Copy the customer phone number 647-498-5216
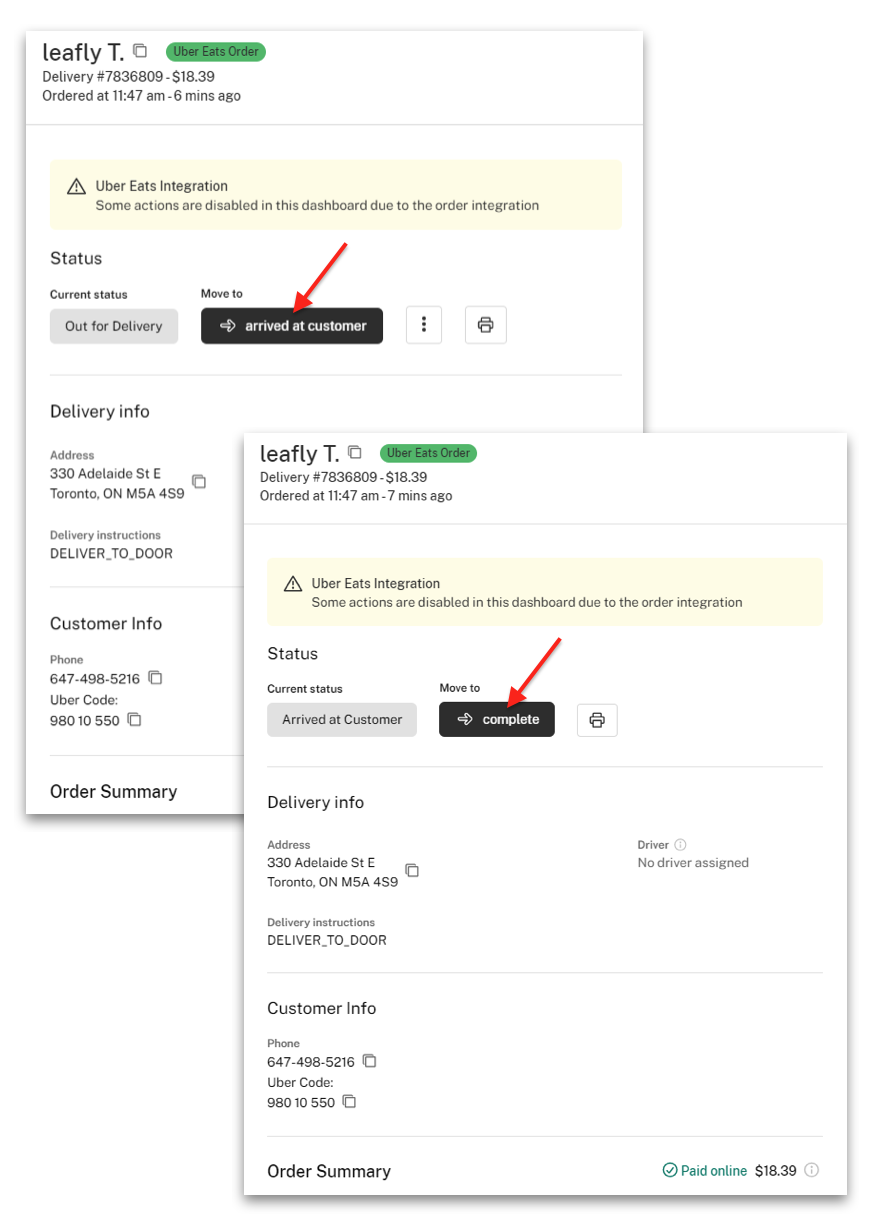This screenshot has height=1228, width=876. [x=370, y=1062]
